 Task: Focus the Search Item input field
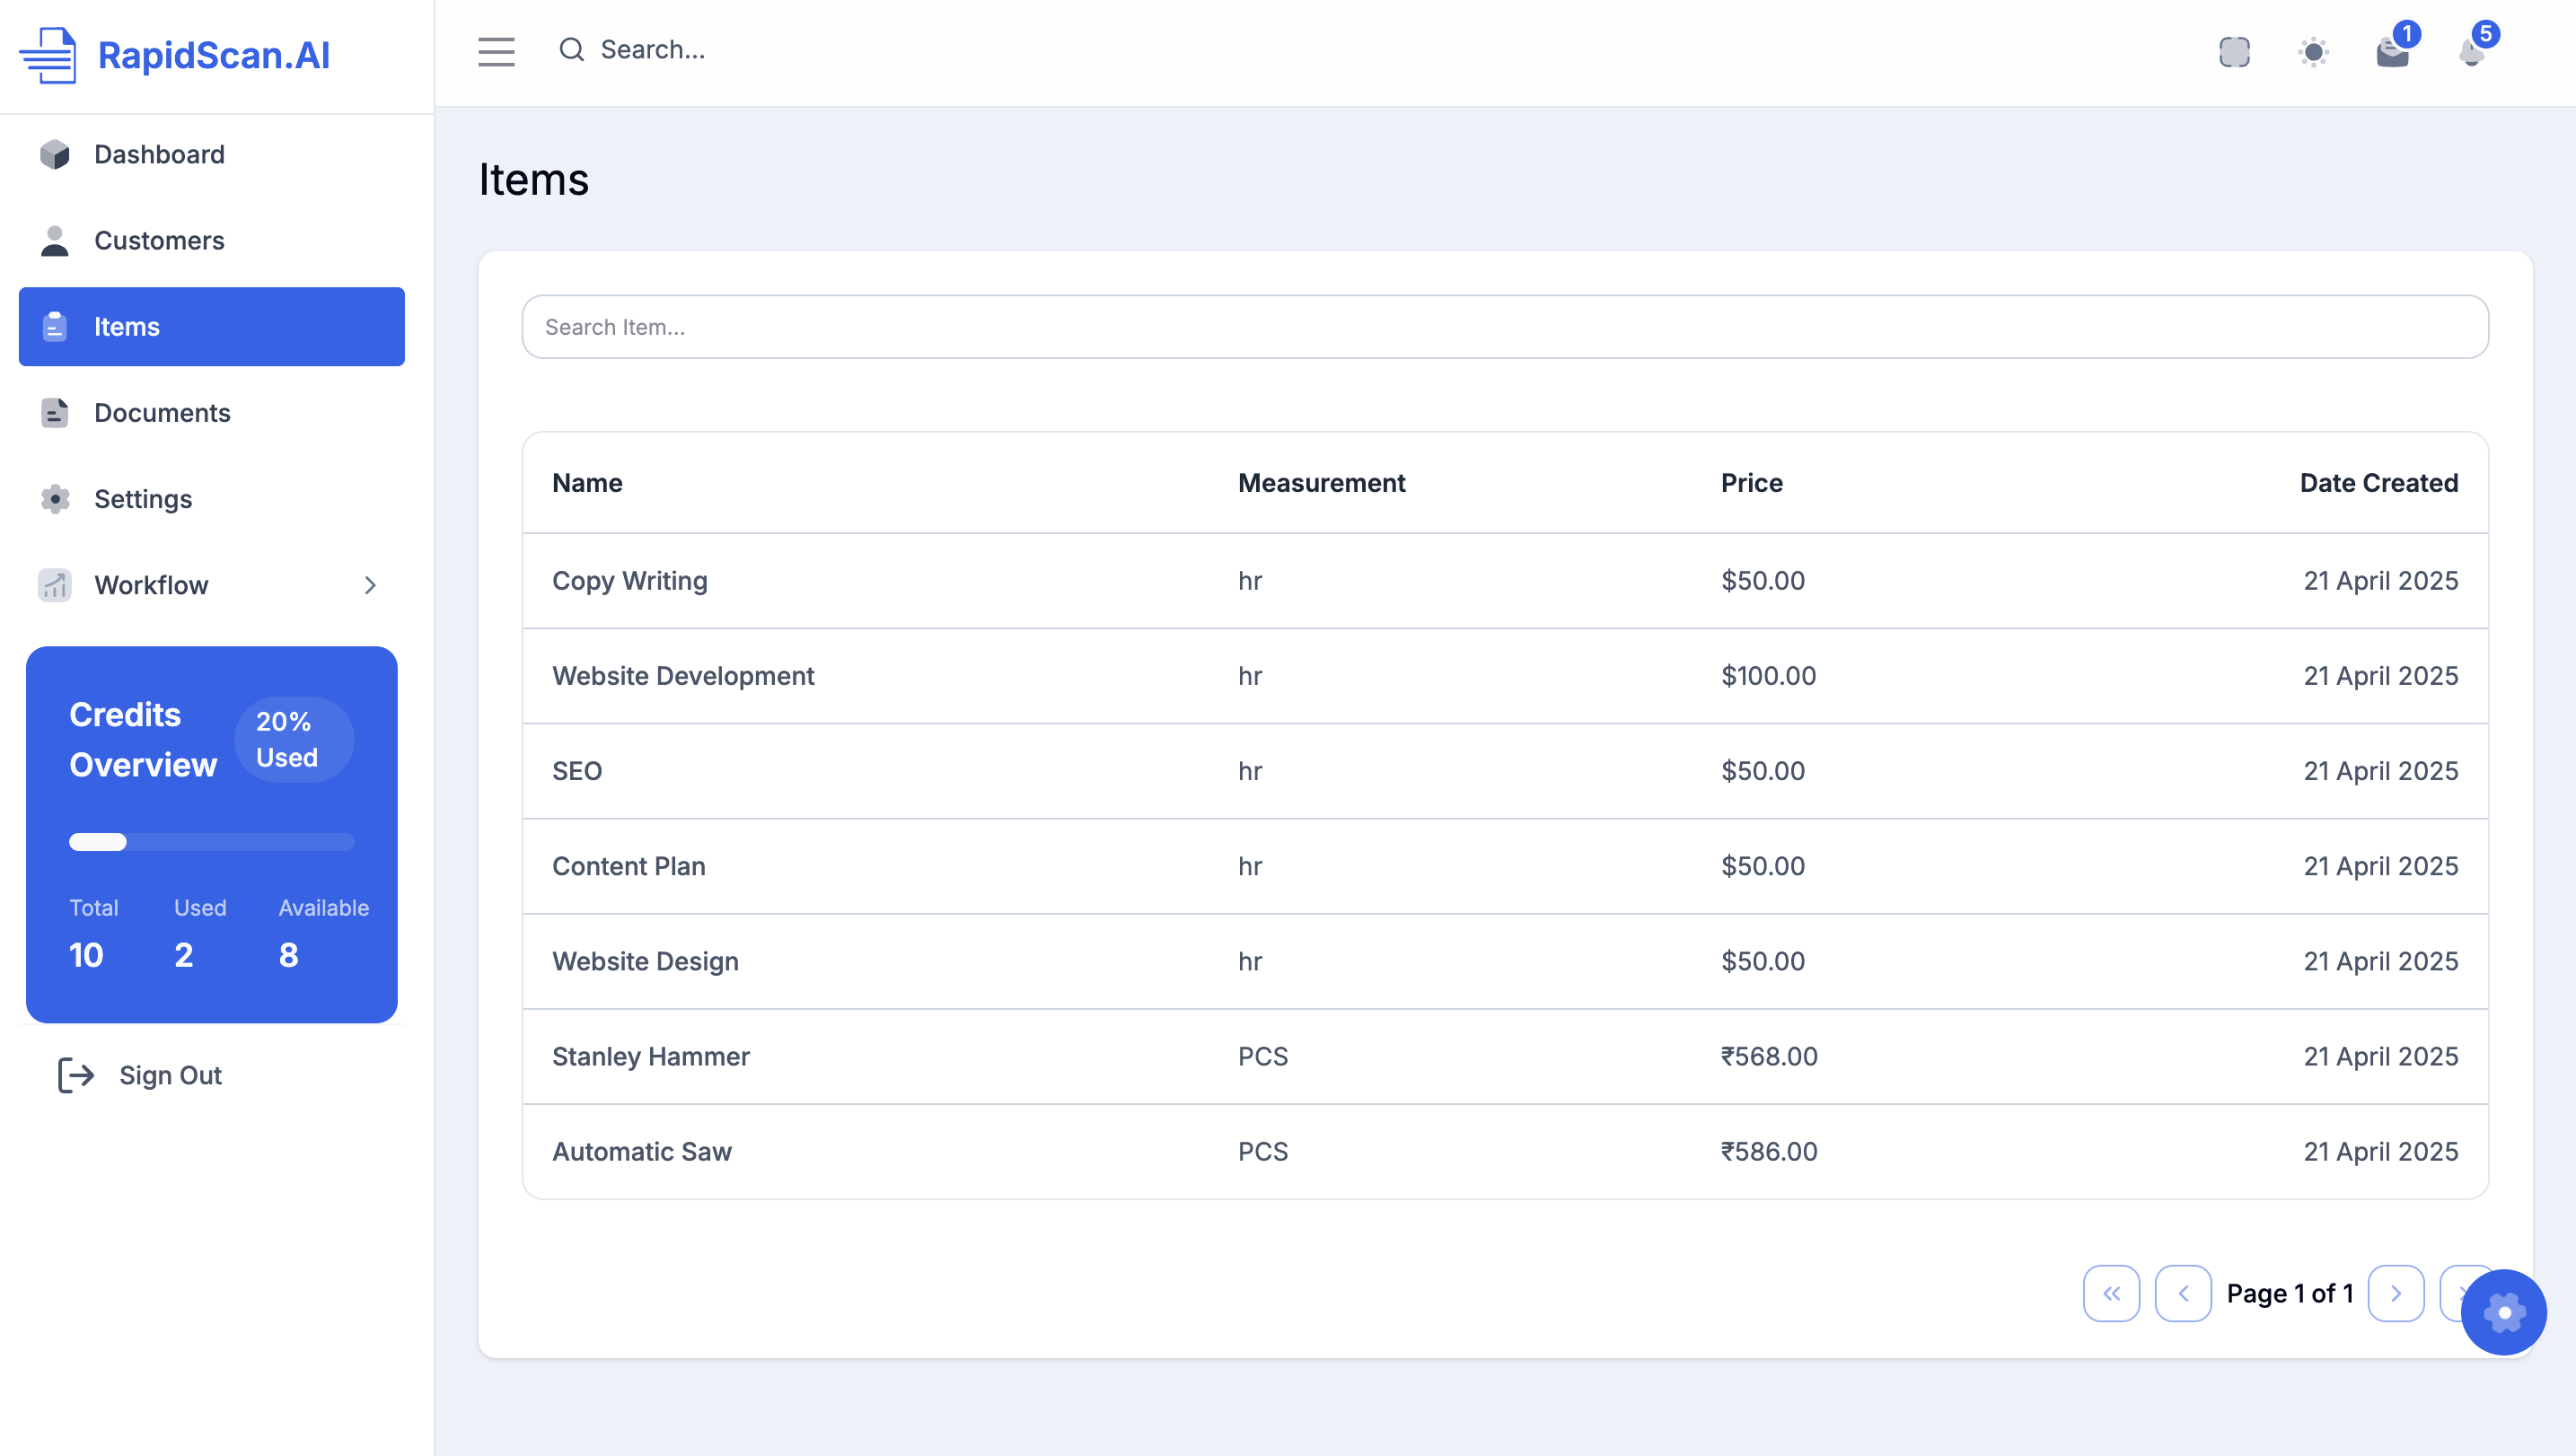click(1505, 327)
